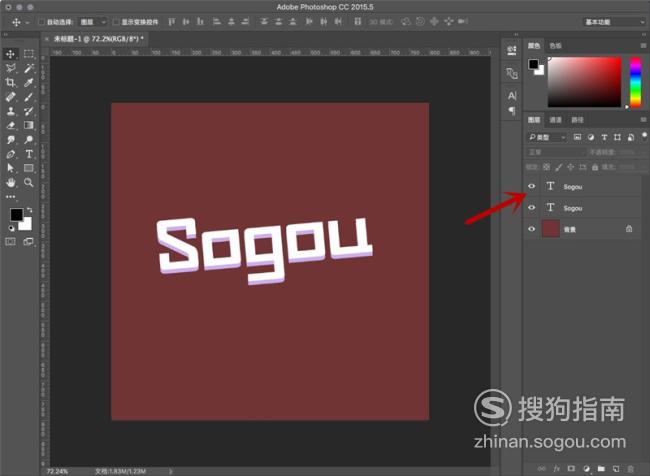Select the Horizontal Type tool
Viewport: 650px width, 476px height.
29,154
